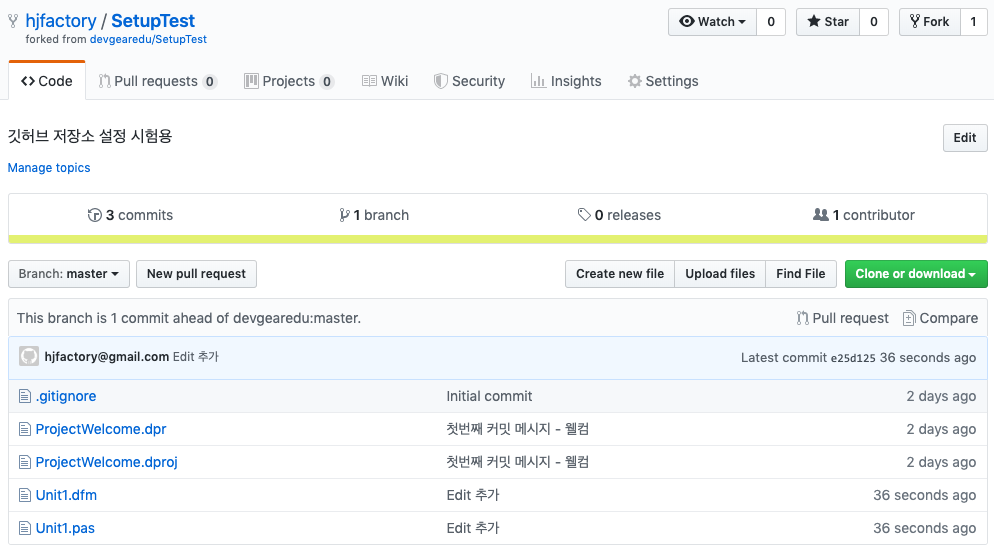Click the branch icon beside 1 branch
994x554 pixels.
(x=344, y=216)
